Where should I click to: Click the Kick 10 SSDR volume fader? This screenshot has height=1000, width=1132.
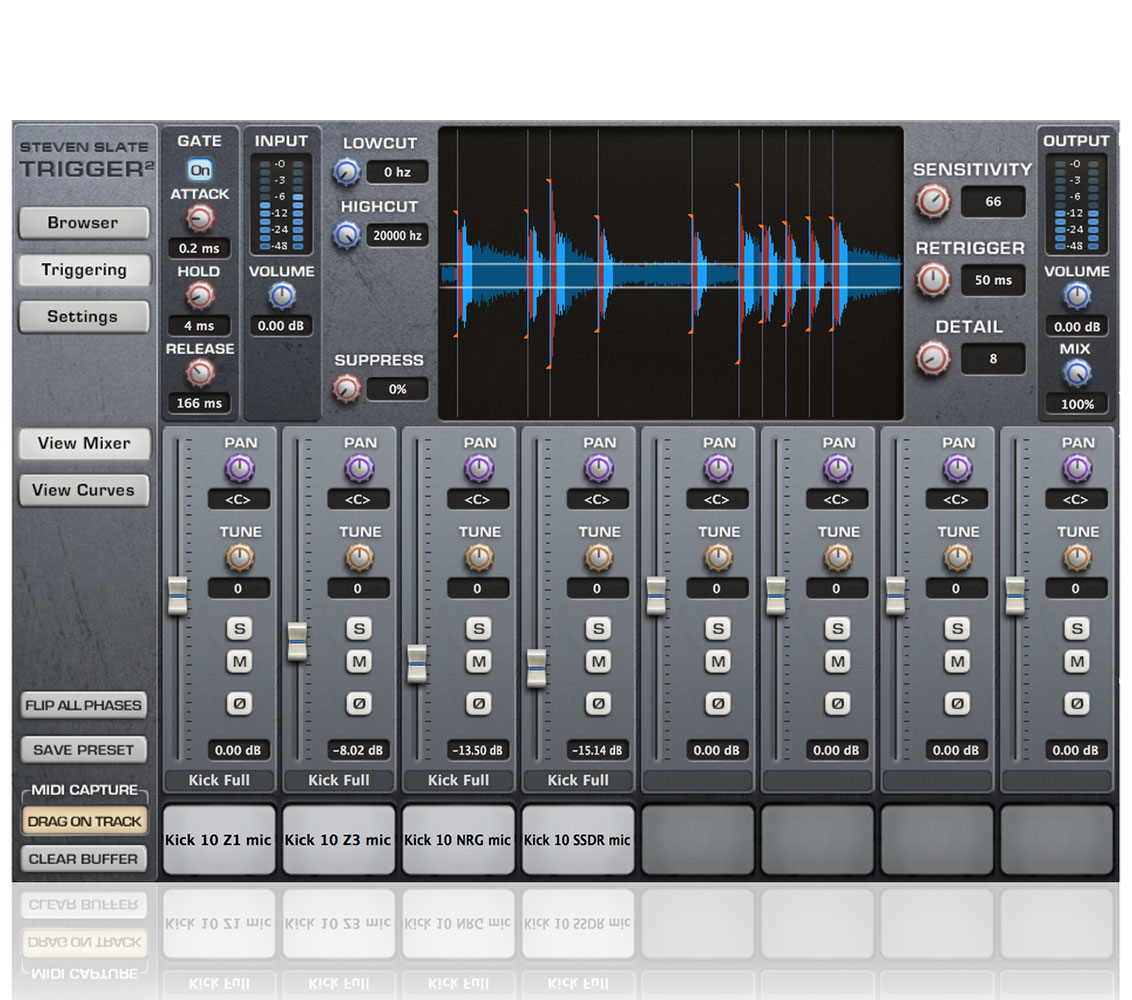(x=536, y=668)
